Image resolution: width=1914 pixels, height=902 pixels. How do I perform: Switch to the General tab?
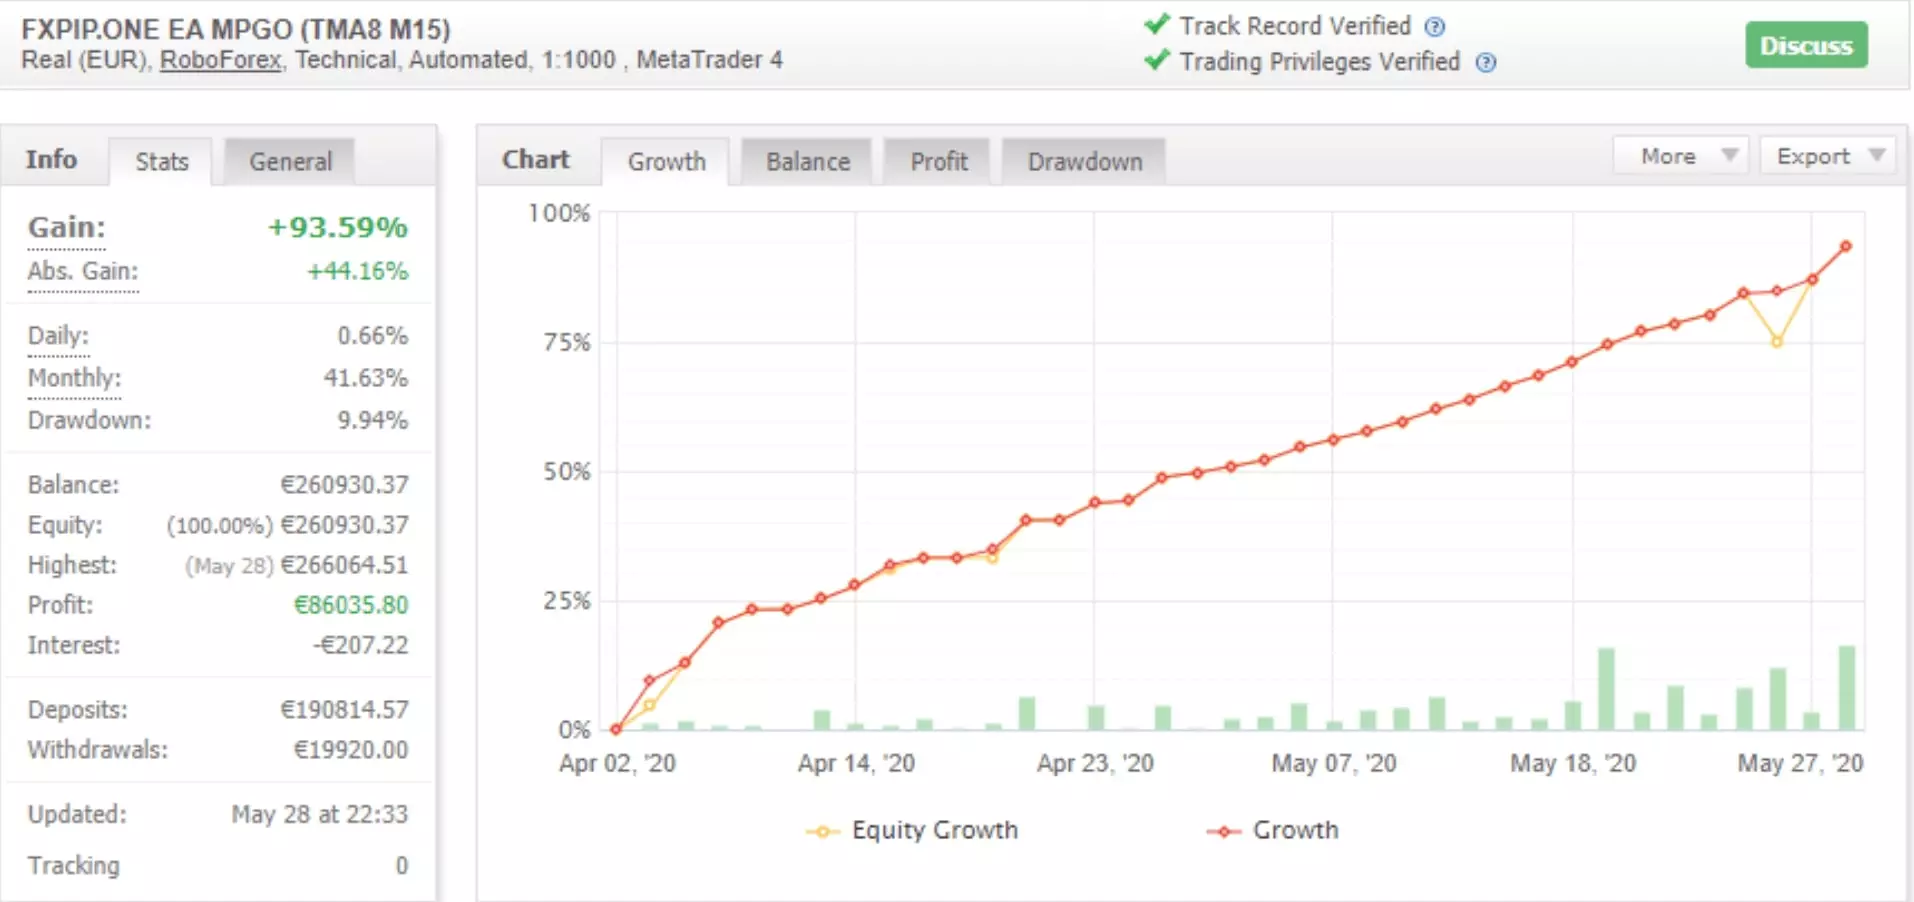pyautogui.click(x=290, y=162)
